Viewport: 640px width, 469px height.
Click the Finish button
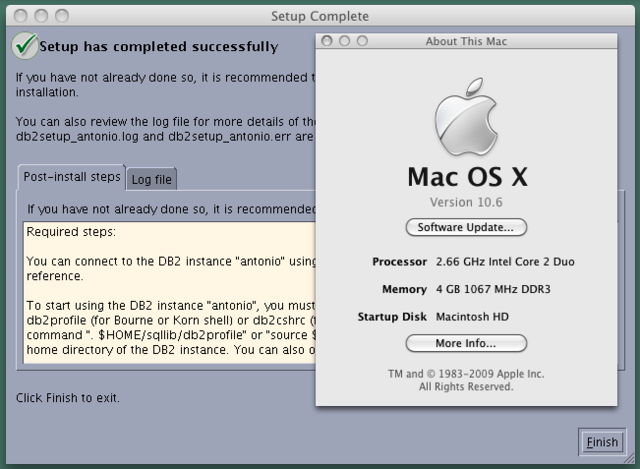coord(602,442)
